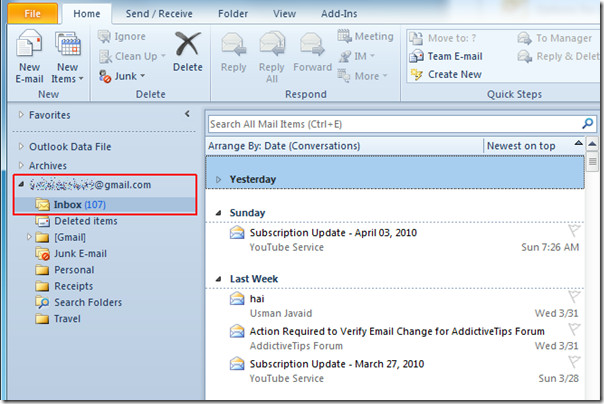The image size is (604, 404).
Task: Flag the 'hai' message
Action: (574, 296)
